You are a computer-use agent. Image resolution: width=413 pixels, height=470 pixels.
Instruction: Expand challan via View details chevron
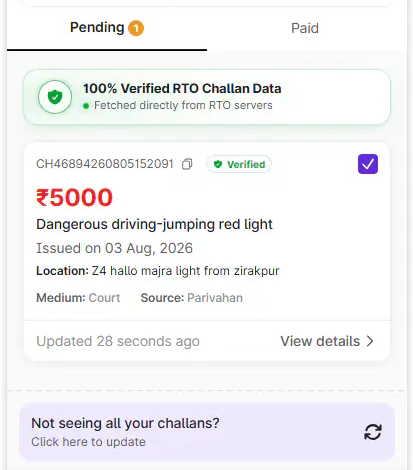370,341
